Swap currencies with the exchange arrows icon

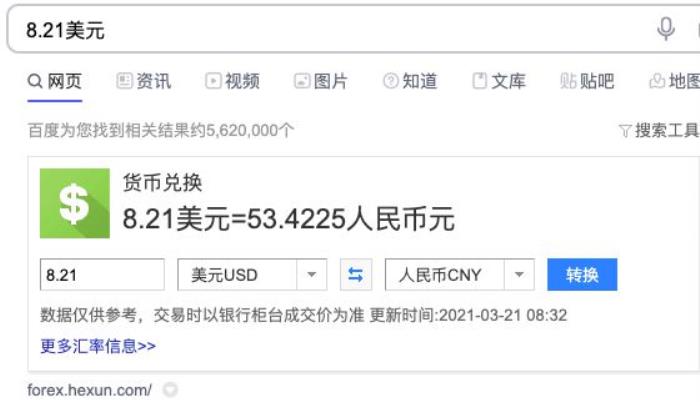[355, 275]
